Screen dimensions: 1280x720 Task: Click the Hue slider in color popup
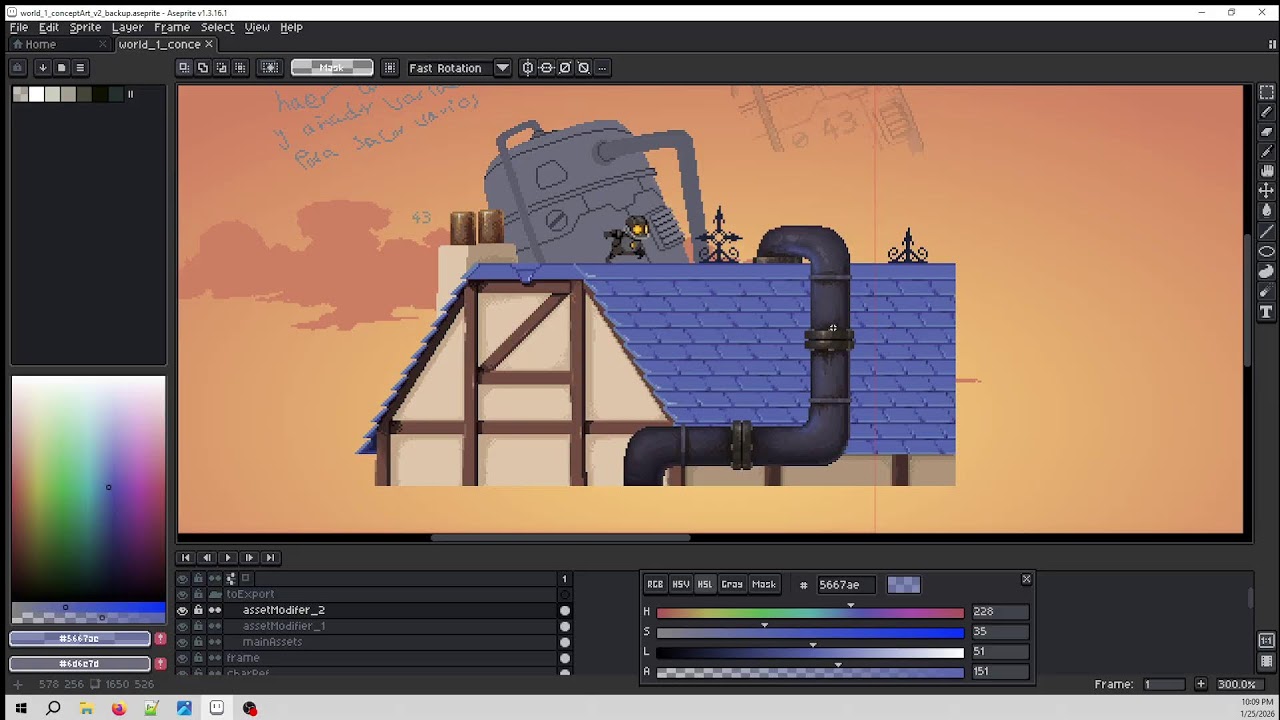810,611
